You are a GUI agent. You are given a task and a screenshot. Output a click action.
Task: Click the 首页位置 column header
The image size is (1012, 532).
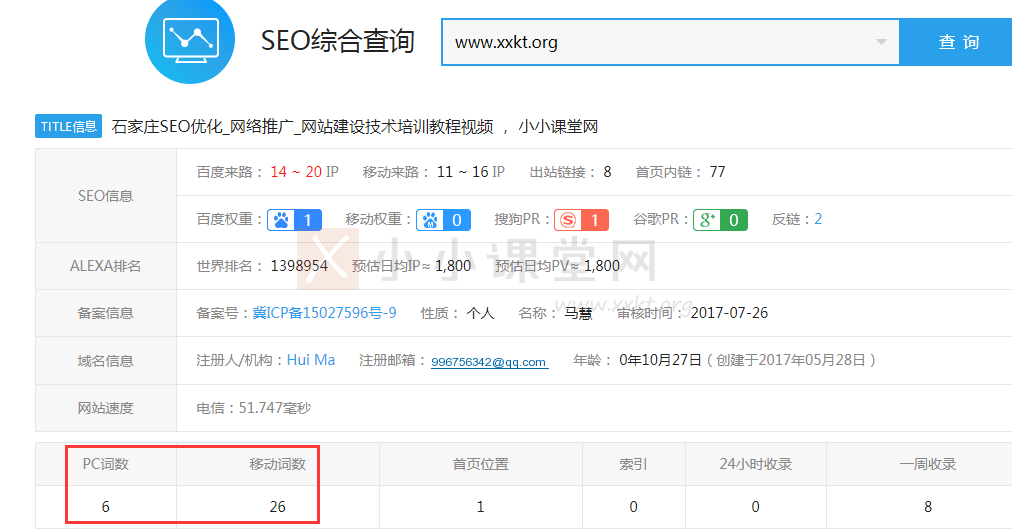coord(480,464)
